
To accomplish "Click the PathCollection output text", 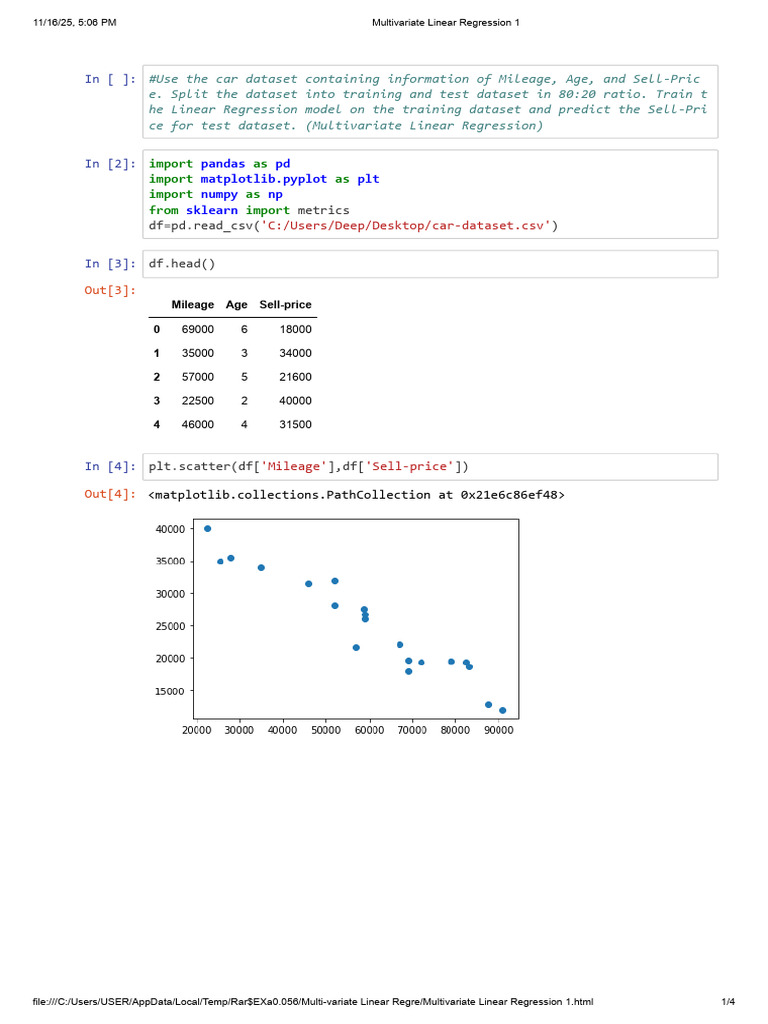I will pyautogui.click(x=357, y=495).
